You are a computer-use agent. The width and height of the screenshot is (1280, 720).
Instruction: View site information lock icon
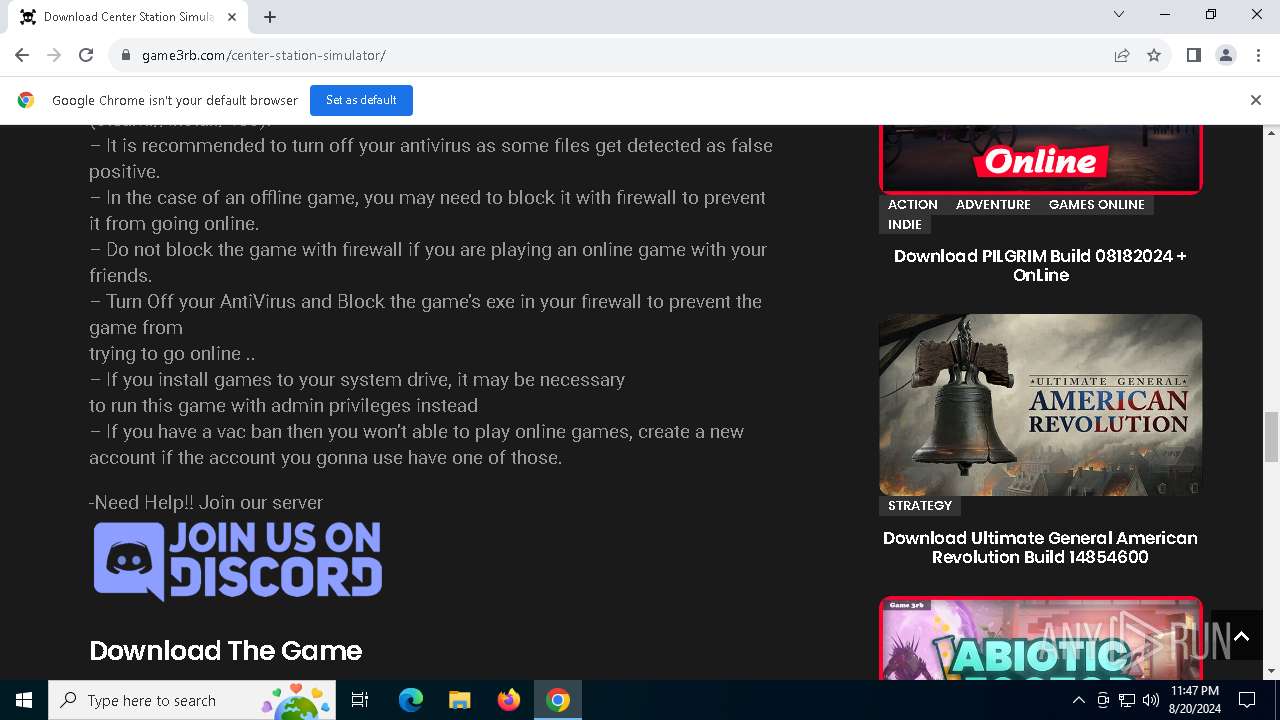(126, 55)
